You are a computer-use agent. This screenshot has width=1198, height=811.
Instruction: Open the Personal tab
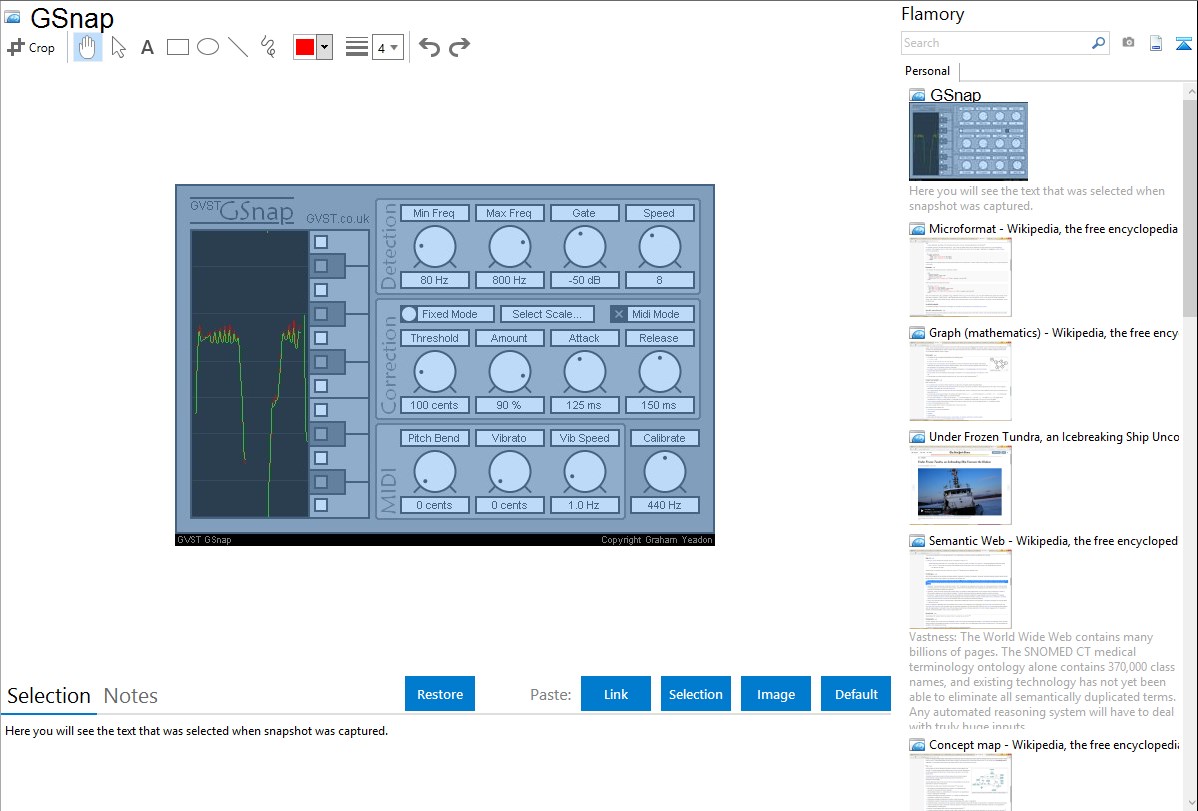tap(927, 71)
